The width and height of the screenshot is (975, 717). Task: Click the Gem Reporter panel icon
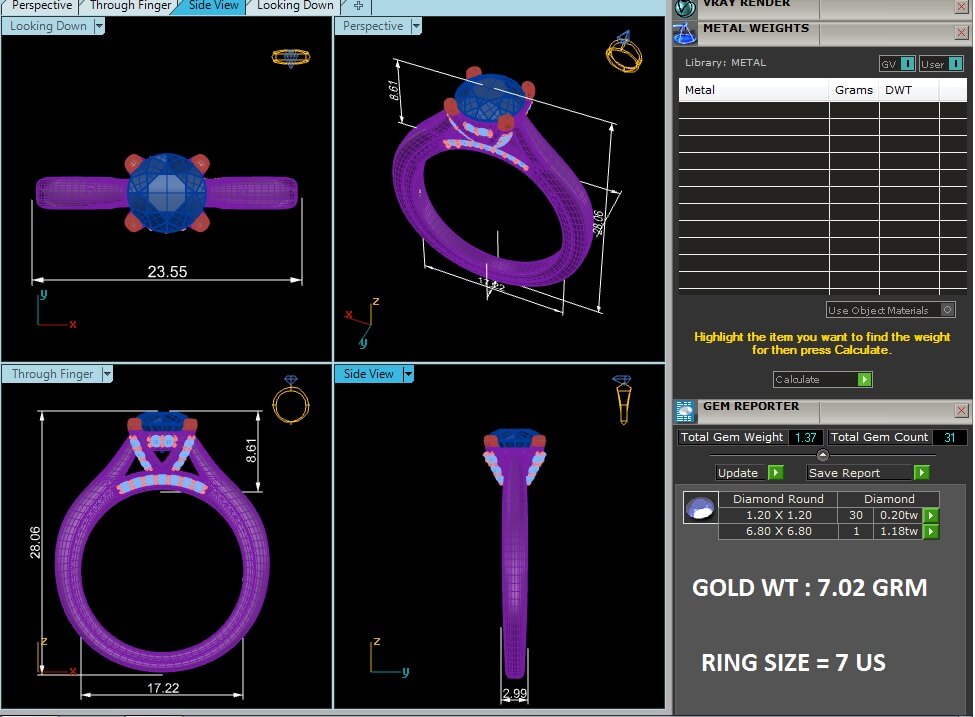[685, 410]
